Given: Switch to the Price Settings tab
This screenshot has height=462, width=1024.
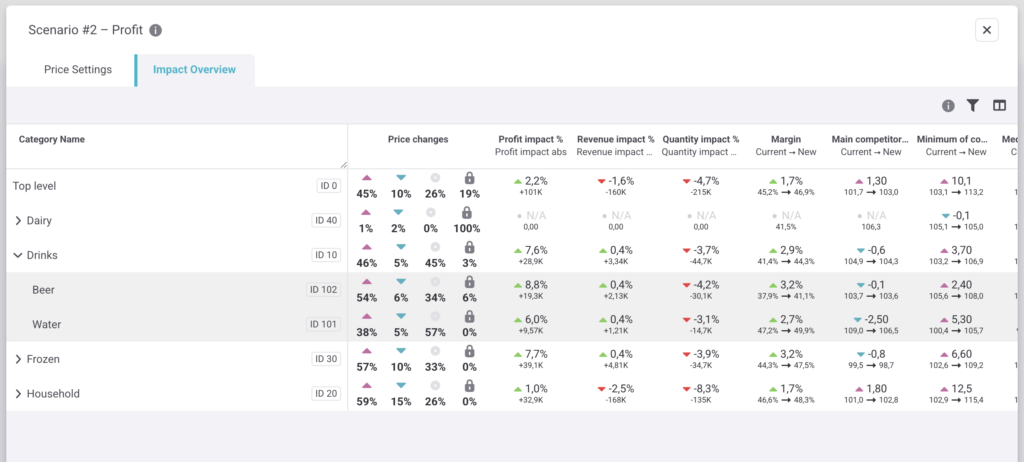Looking at the screenshot, I should 78,70.
